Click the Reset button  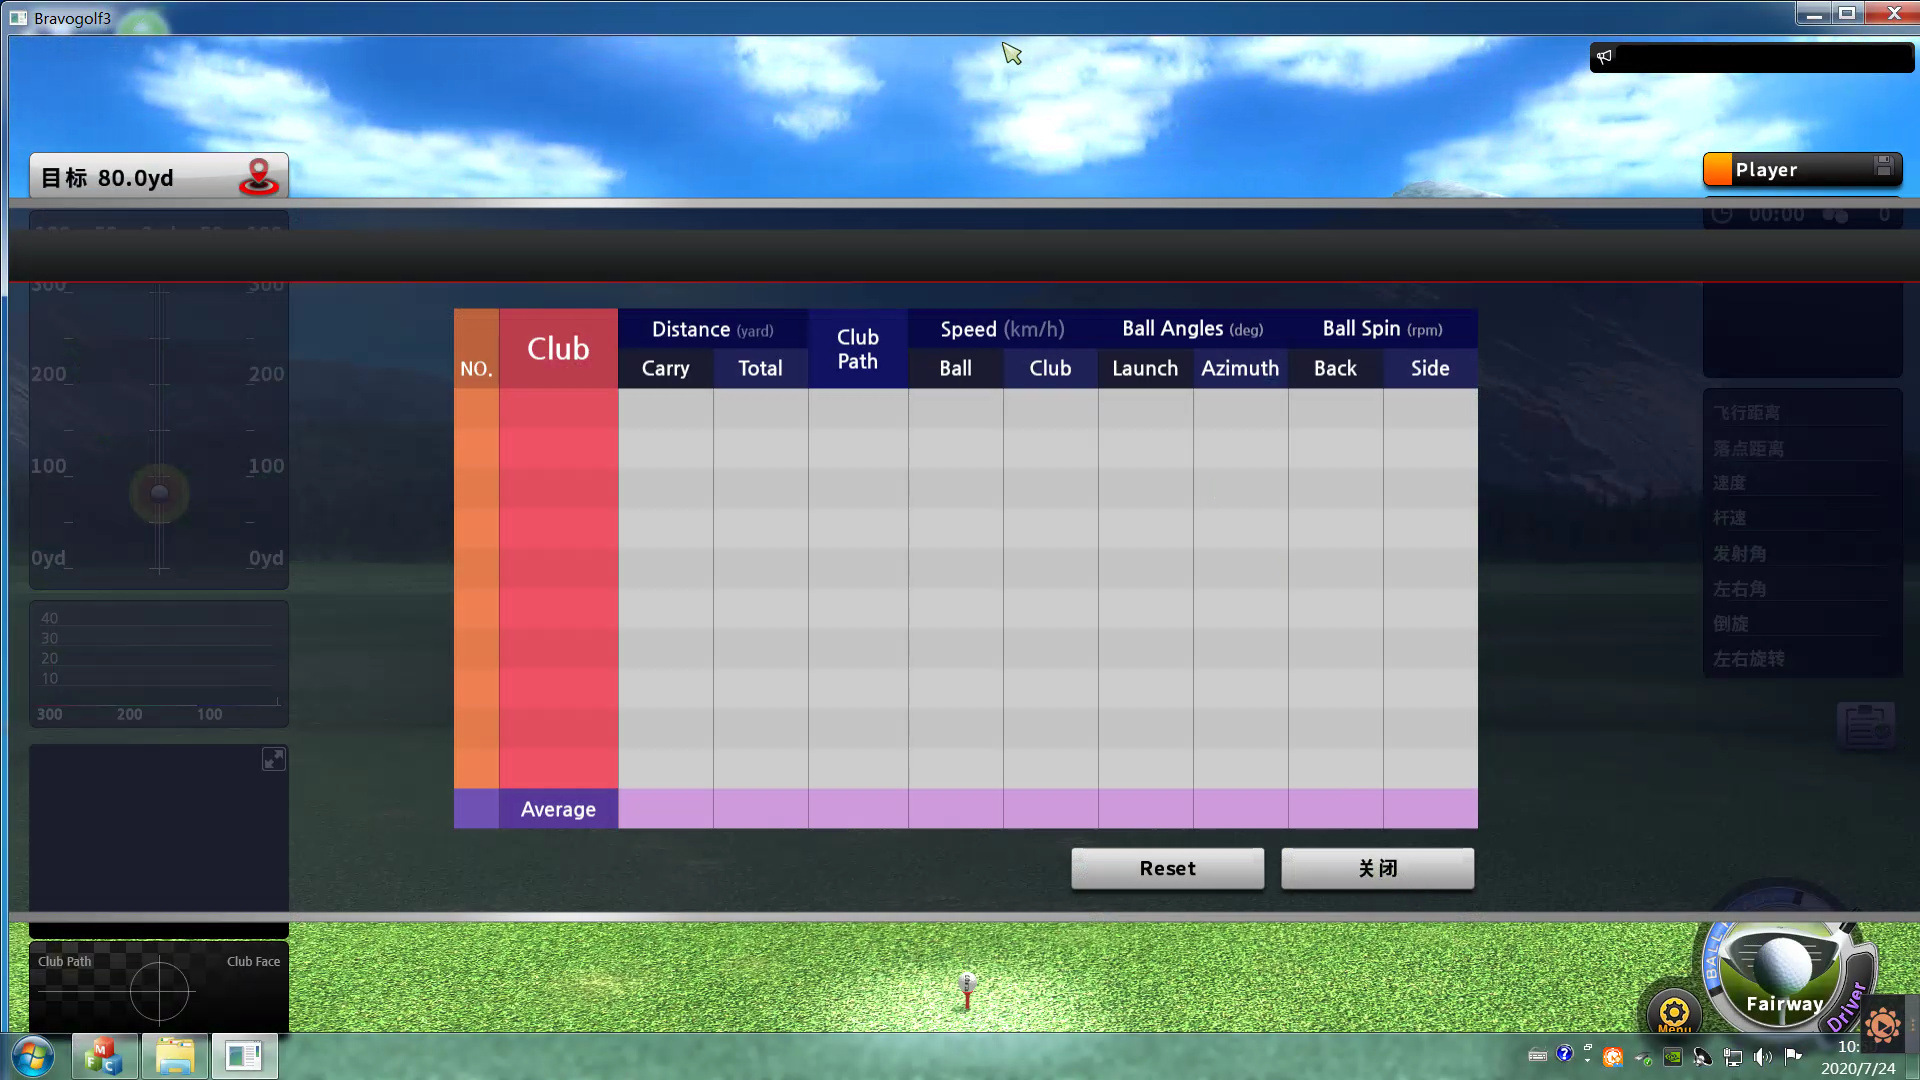click(1167, 868)
